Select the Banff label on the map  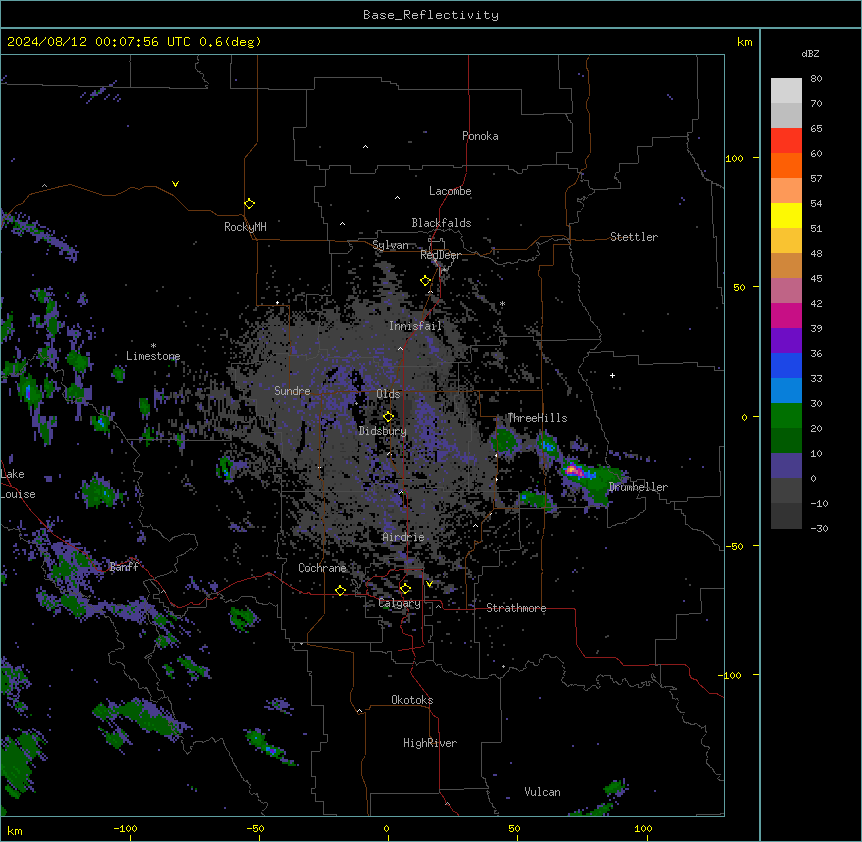pos(124,567)
